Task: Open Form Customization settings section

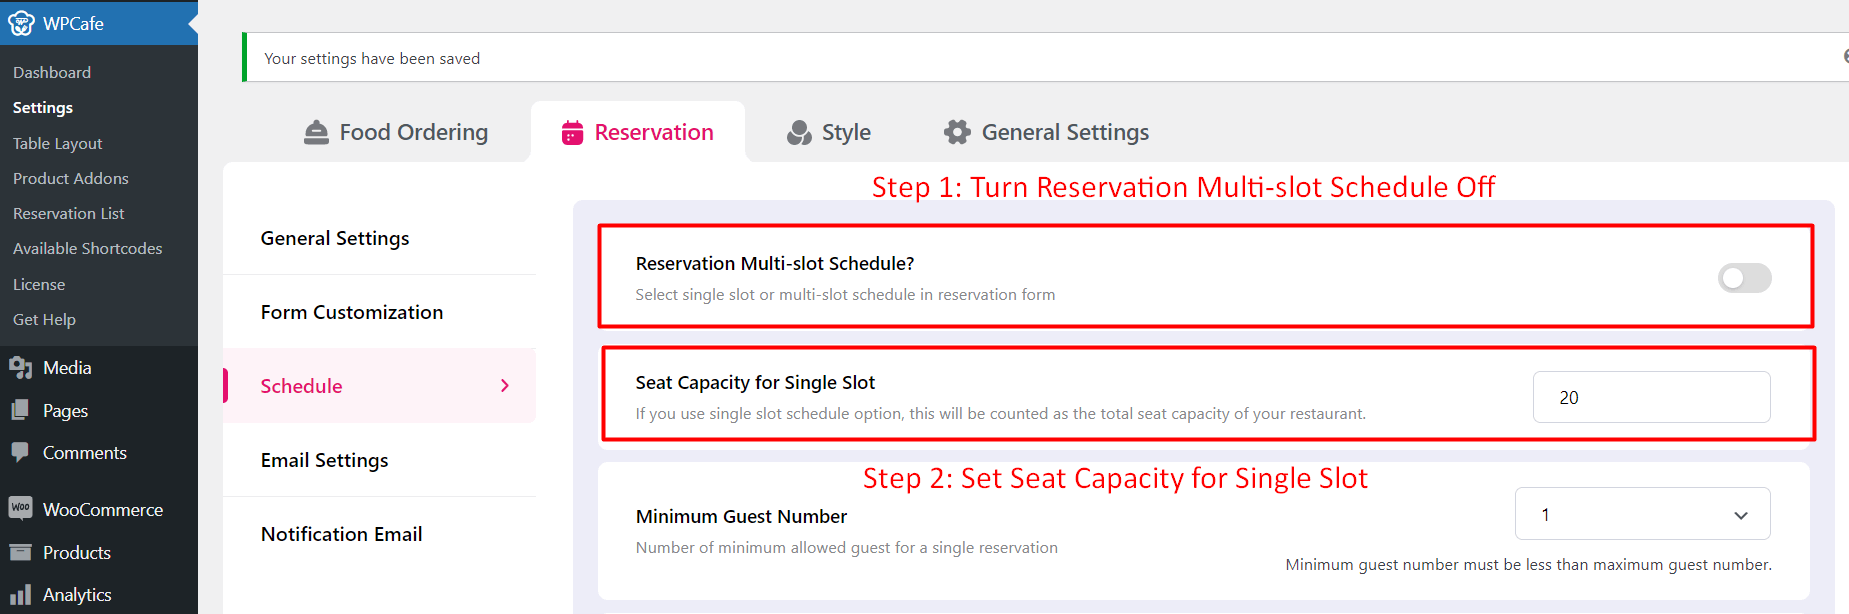Action: (x=352, y=312)
